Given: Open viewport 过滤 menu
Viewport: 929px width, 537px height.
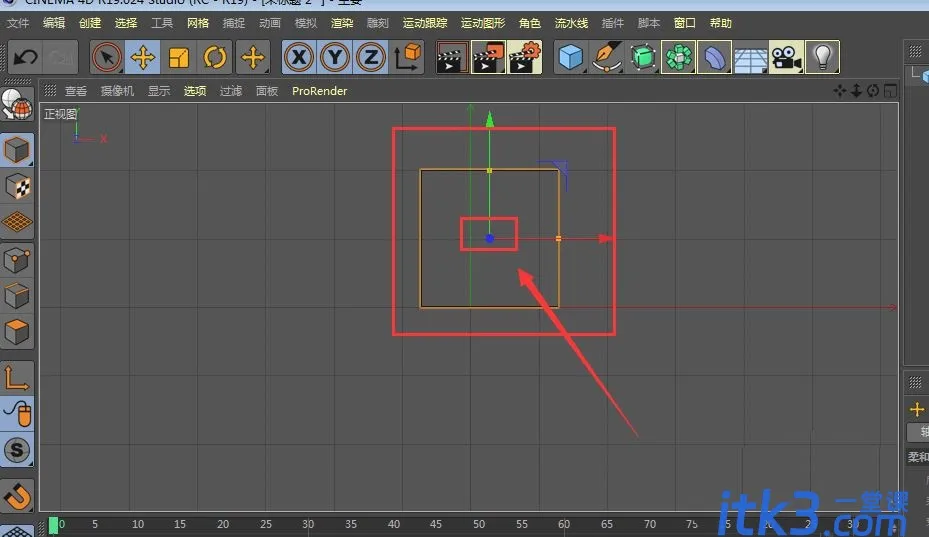Looking at the screenshot, I should [231, 91].
